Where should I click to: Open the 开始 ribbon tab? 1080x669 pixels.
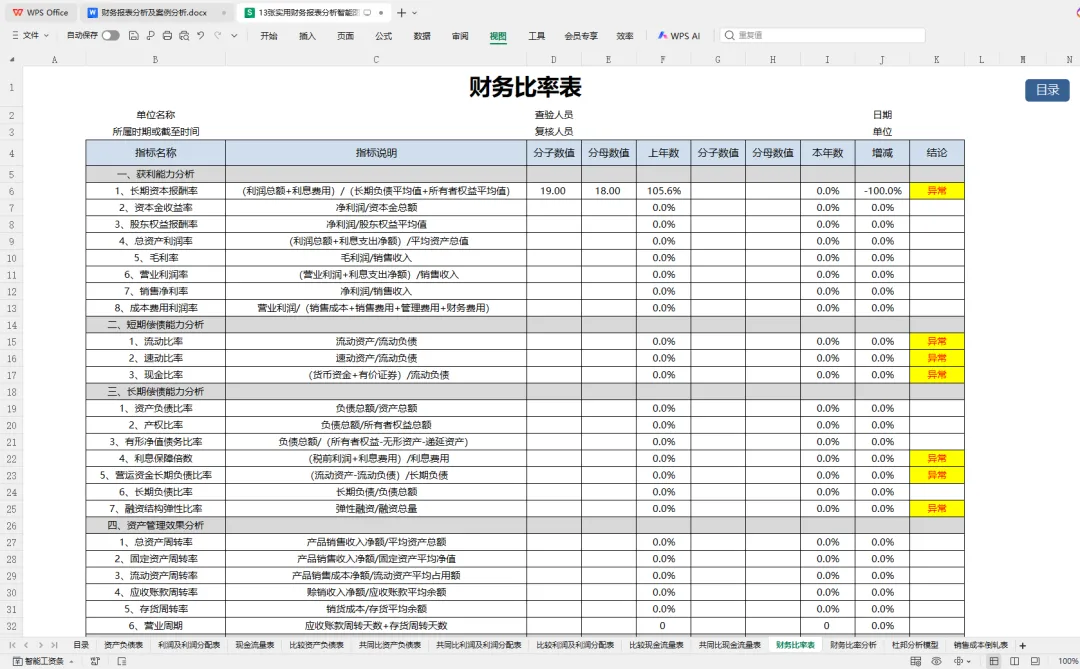269,36
